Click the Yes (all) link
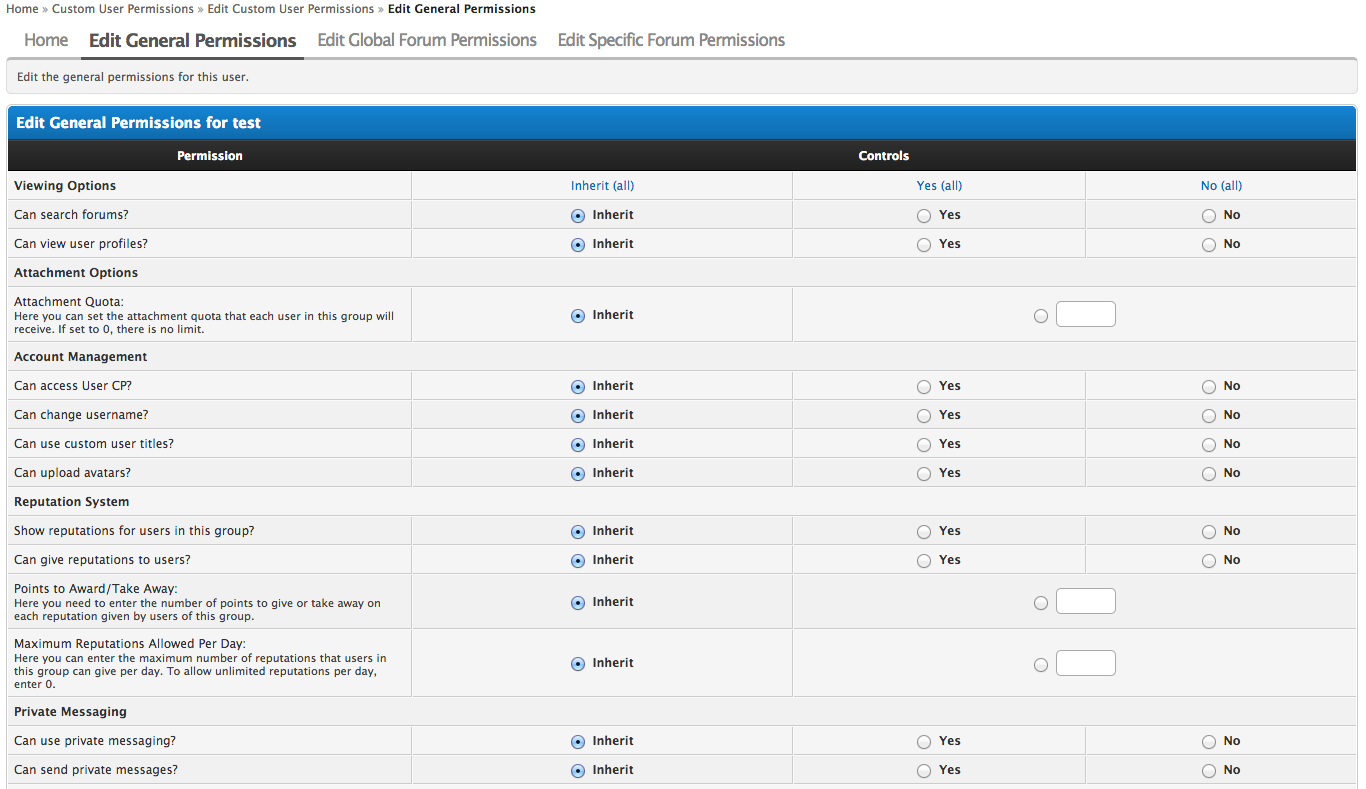 point(939,186)
